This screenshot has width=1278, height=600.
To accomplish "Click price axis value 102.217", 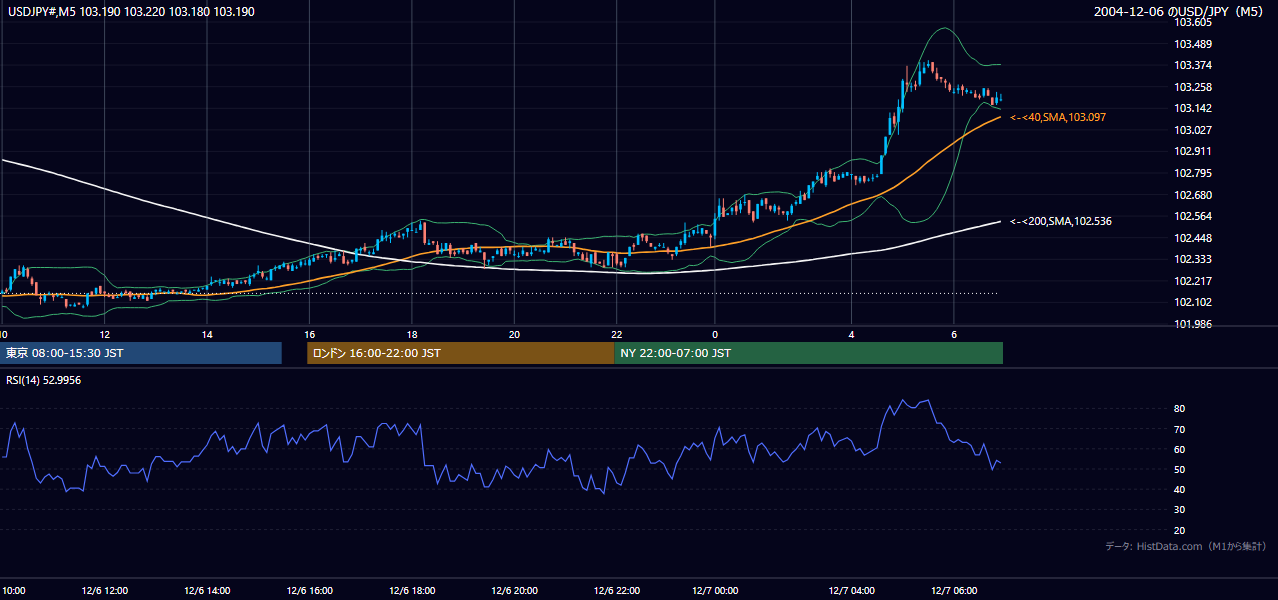I will tap(1192, 281).
